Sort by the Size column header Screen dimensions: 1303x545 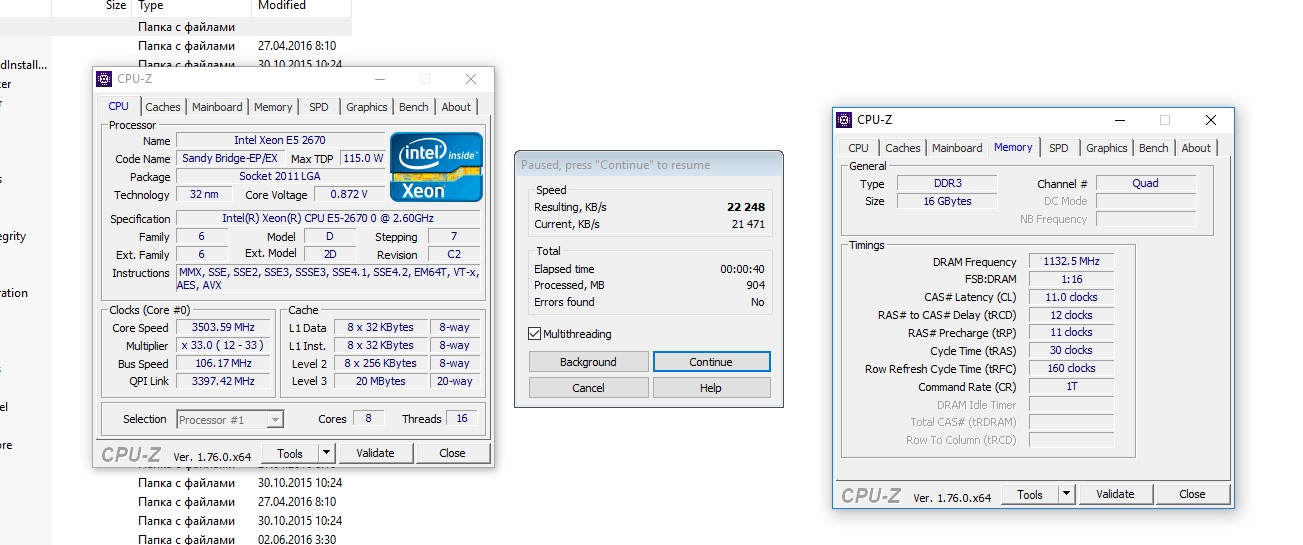coord(116,6)
